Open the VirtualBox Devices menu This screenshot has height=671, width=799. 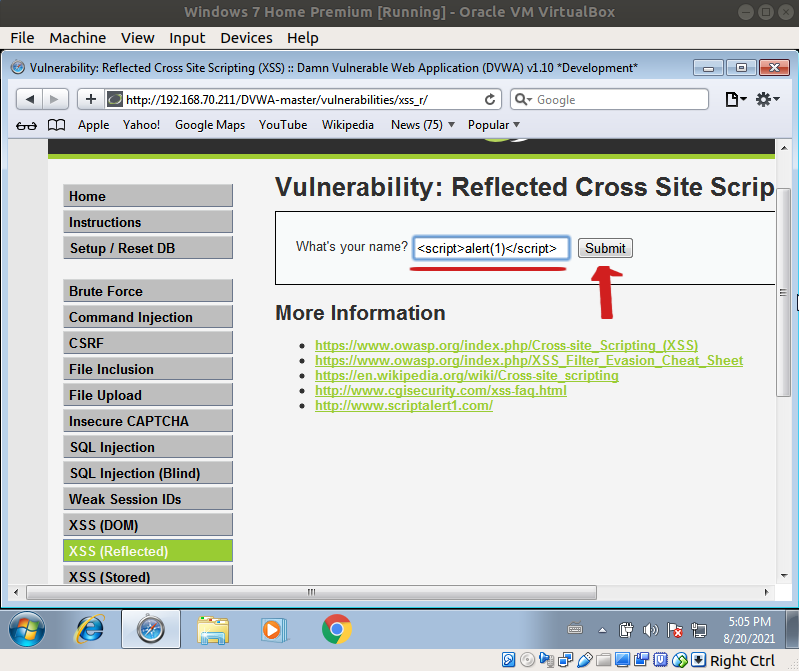[246, 38]
